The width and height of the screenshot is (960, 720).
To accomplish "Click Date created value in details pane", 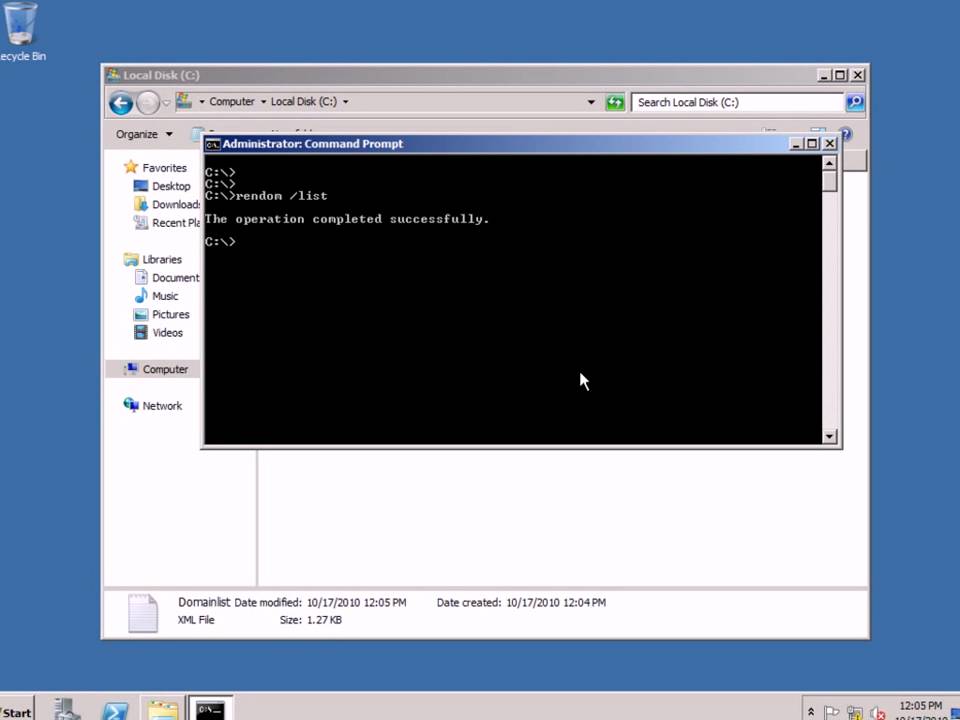I will 556,603.
